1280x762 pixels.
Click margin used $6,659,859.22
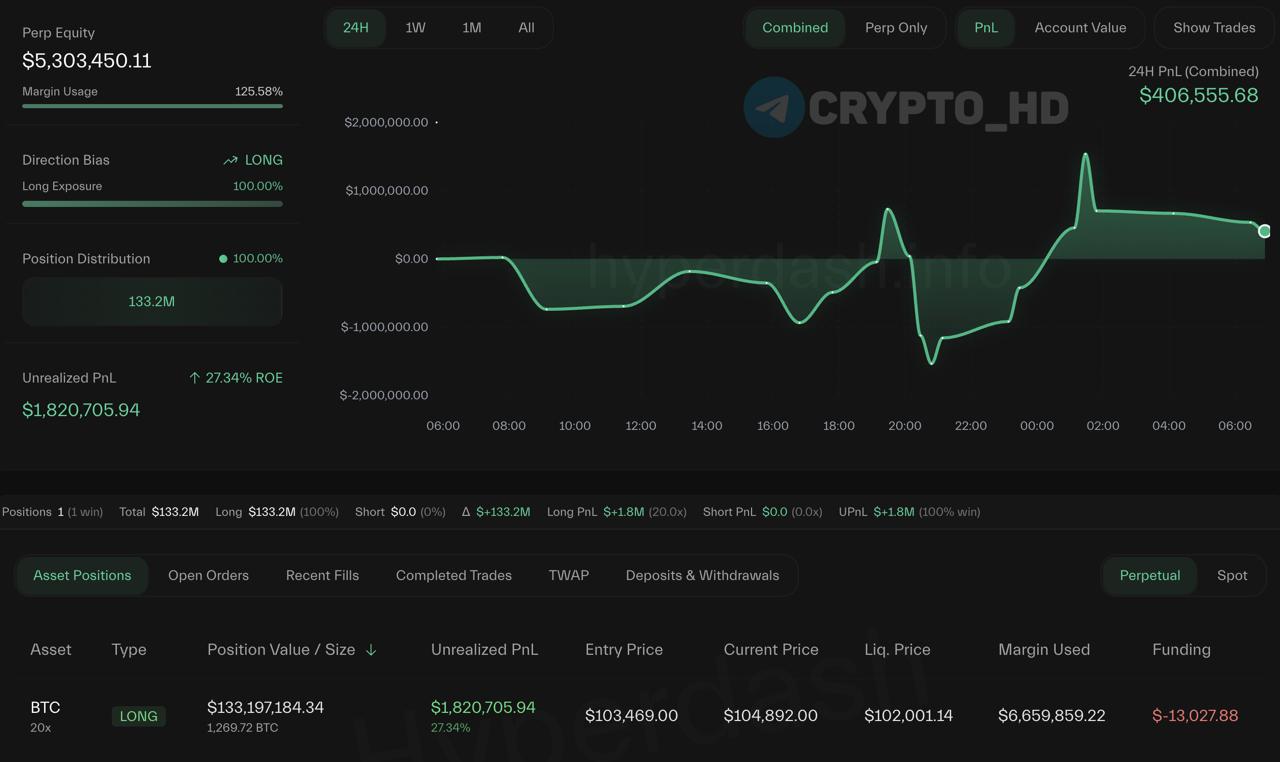1051,716
